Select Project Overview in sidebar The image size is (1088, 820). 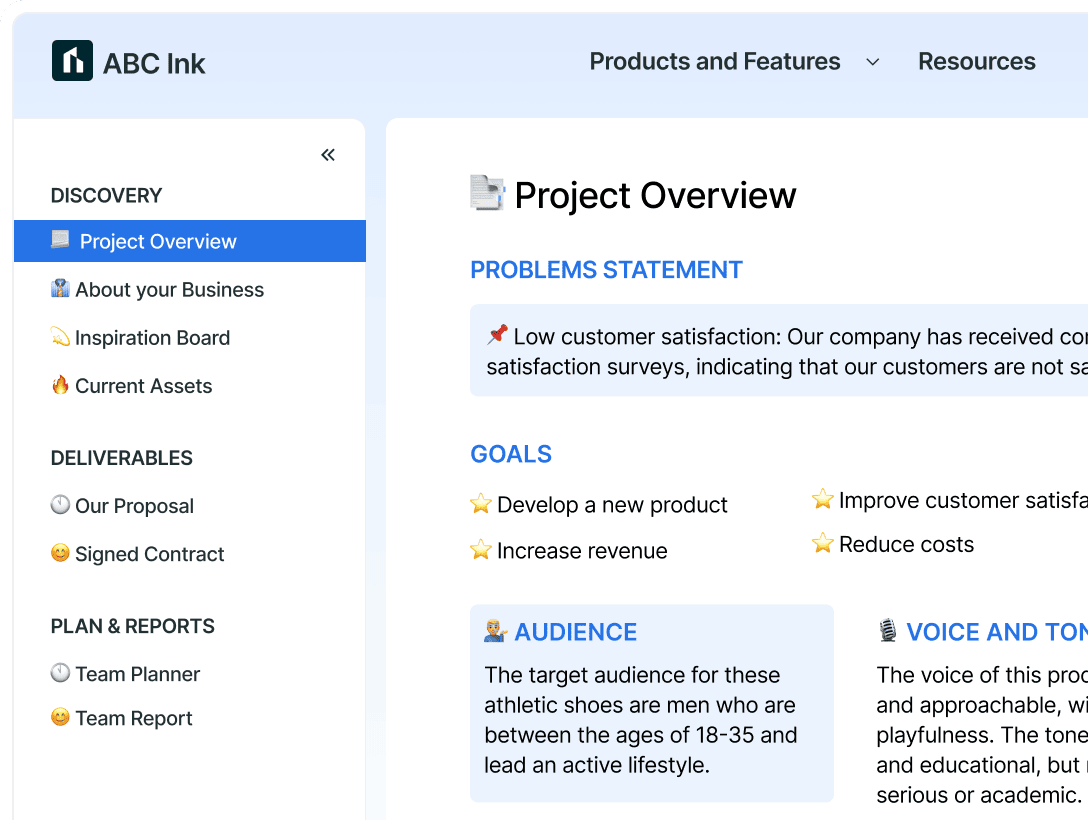[190, 241]
